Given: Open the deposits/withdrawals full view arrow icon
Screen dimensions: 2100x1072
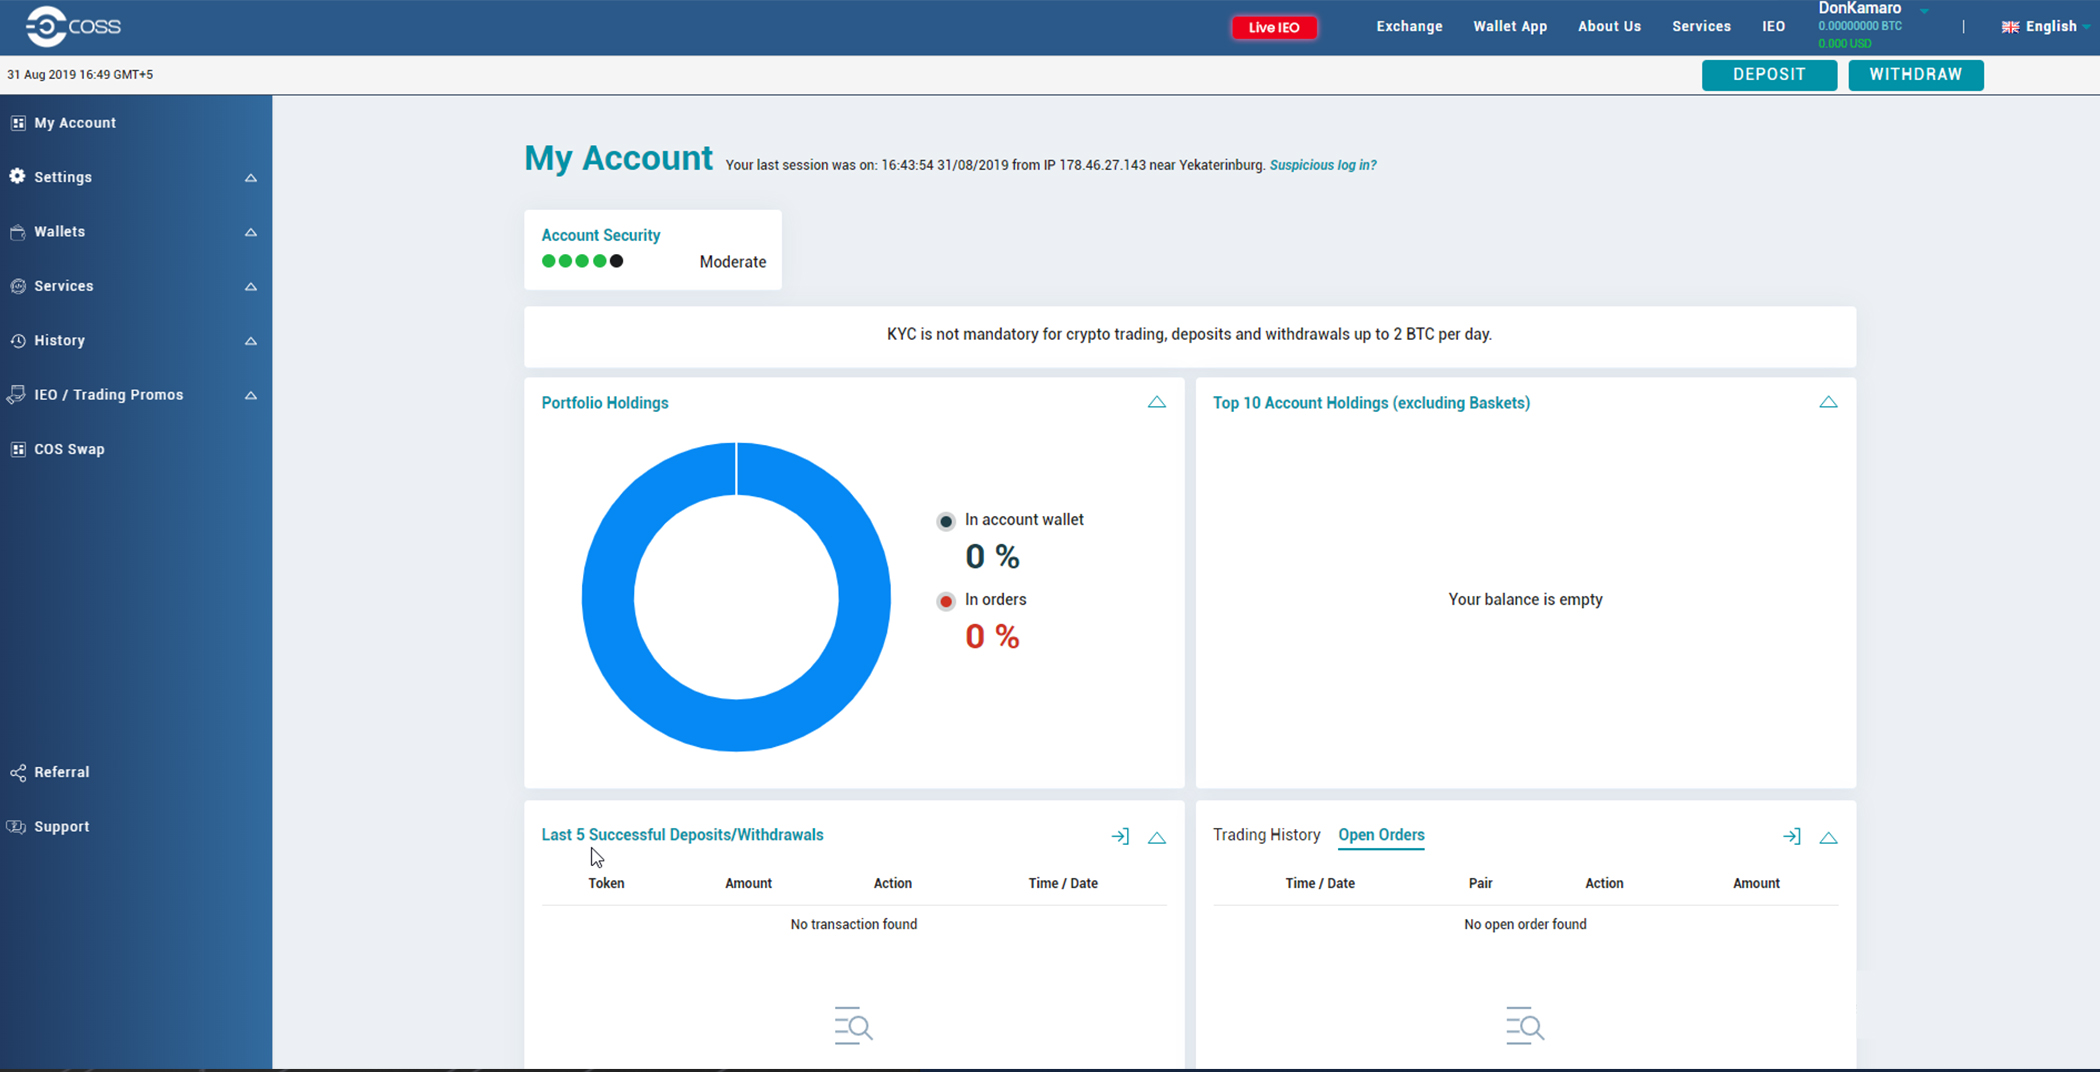Looking at the screenshot, I should (1120, 836).
